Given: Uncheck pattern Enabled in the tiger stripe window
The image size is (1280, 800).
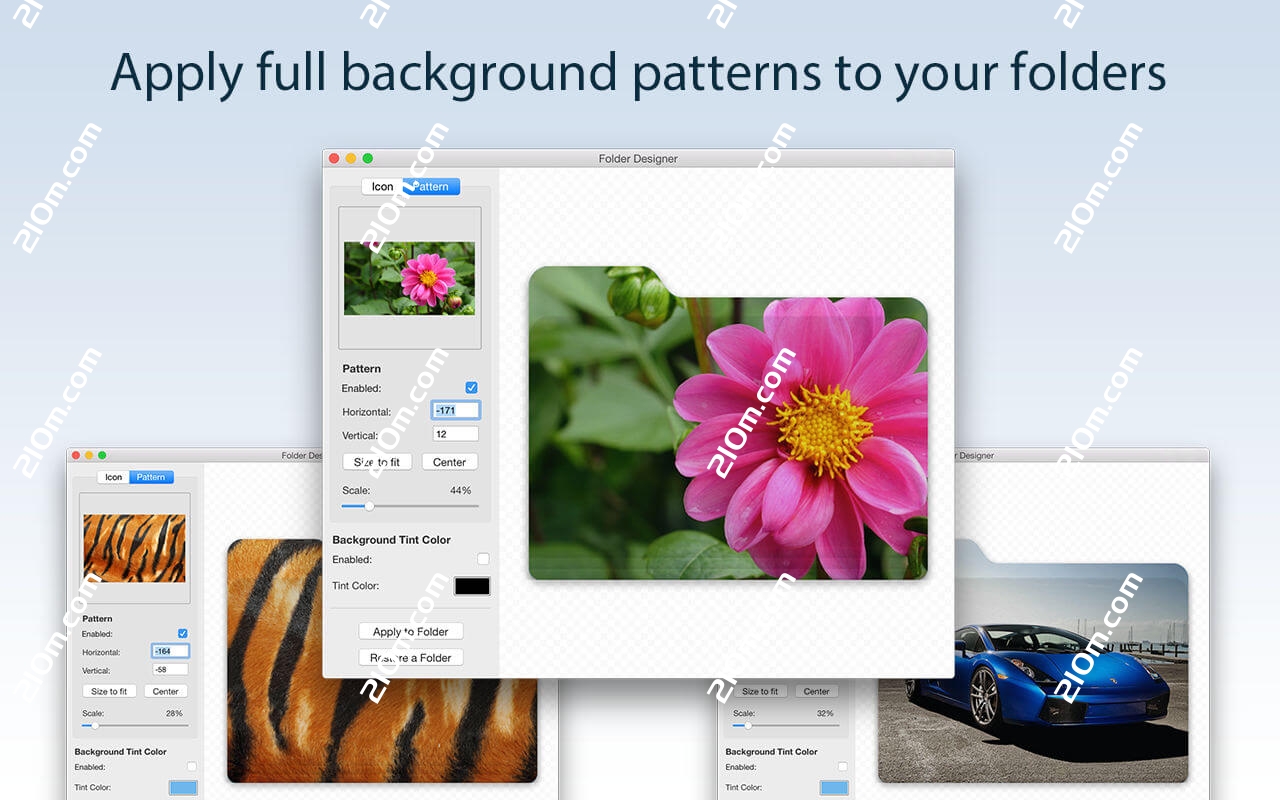Looking at the screenshot, I should [x=182, y=633].
